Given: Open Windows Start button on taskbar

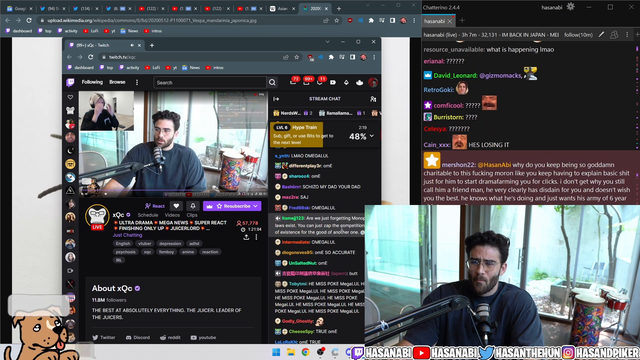Looking at the screenshot, I should [276, 352].
